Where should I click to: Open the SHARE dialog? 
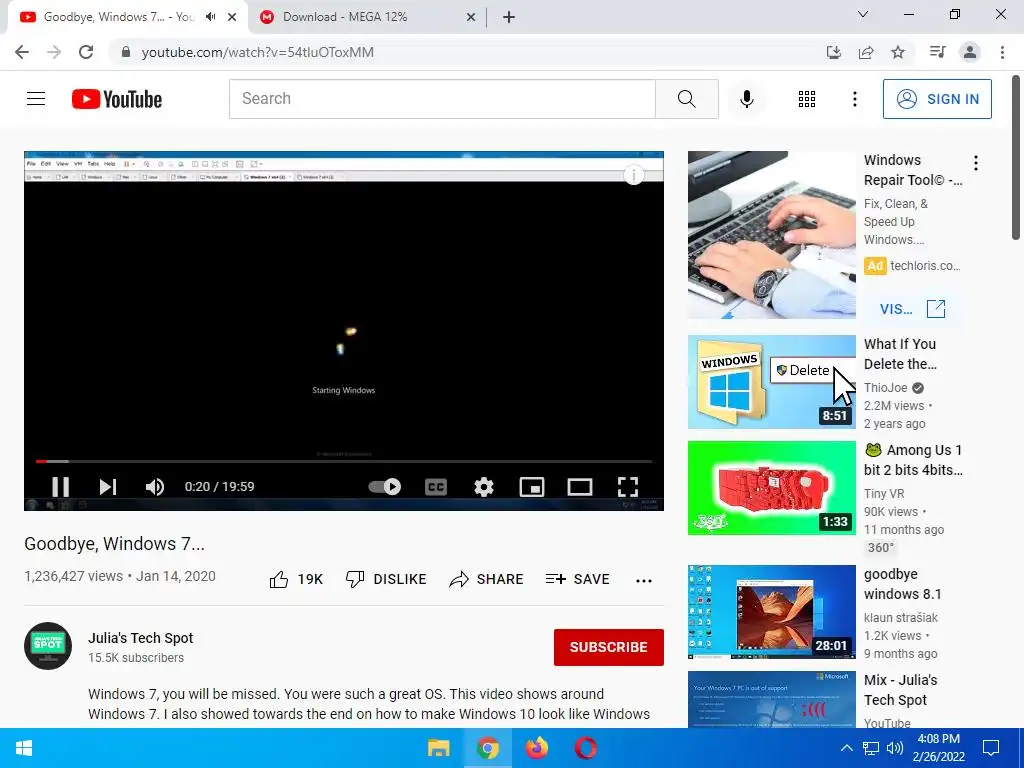pyautogui.click(x=487, y=579)
